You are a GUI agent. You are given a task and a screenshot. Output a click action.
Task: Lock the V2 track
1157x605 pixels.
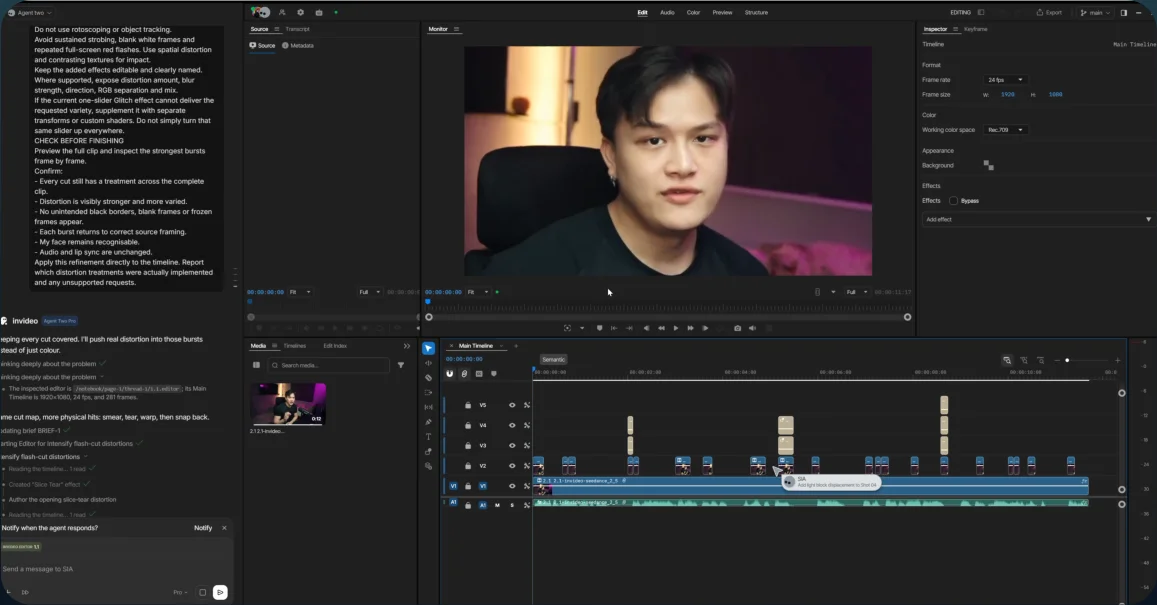tap(468, 466)
